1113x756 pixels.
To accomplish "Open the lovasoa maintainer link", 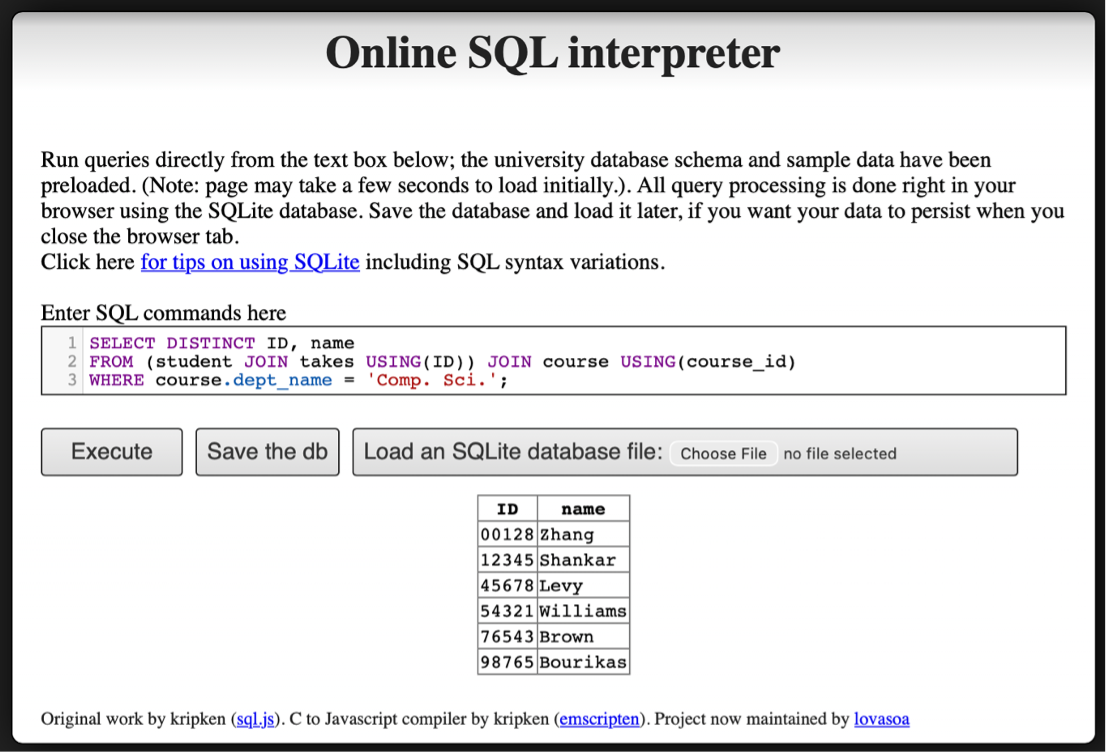I will tap(882, 719).
